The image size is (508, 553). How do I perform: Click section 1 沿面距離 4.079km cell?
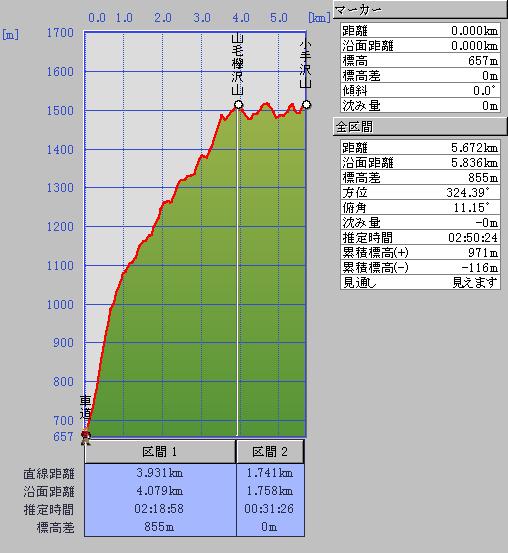pos(160,491)
